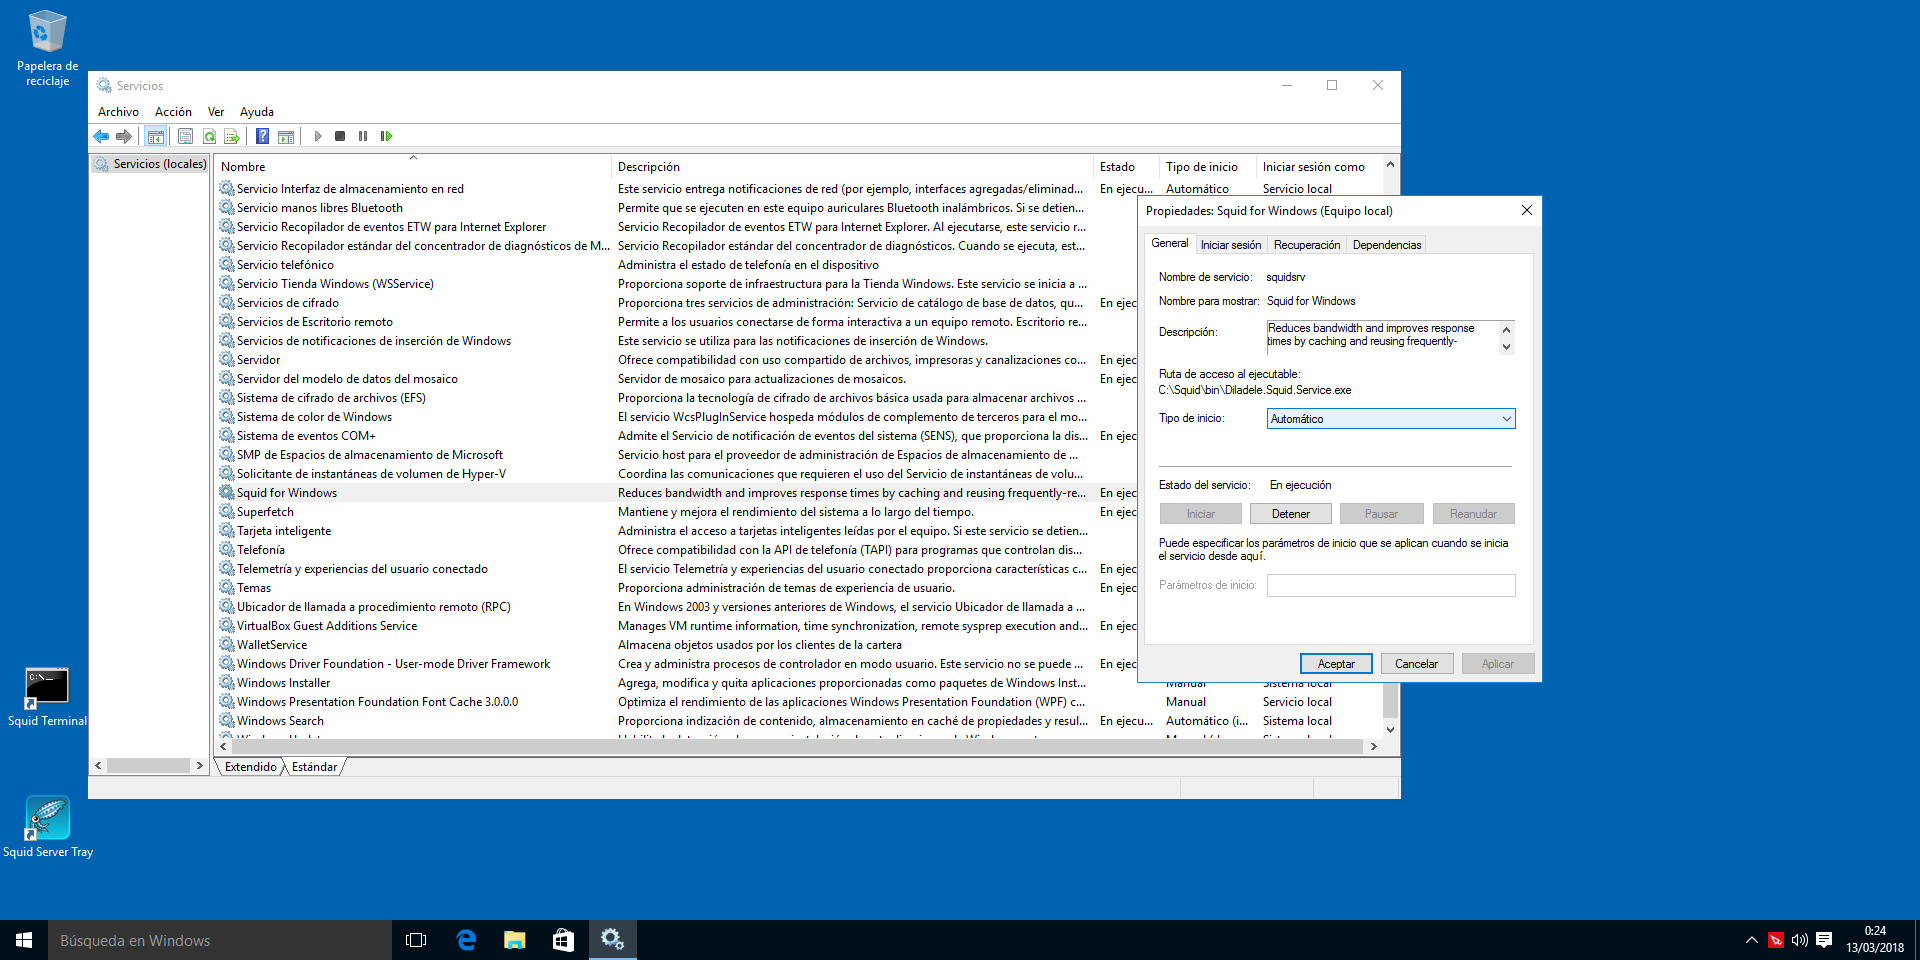
Task: Click the Refresh toolbar icon
Action: coord(209,136)
